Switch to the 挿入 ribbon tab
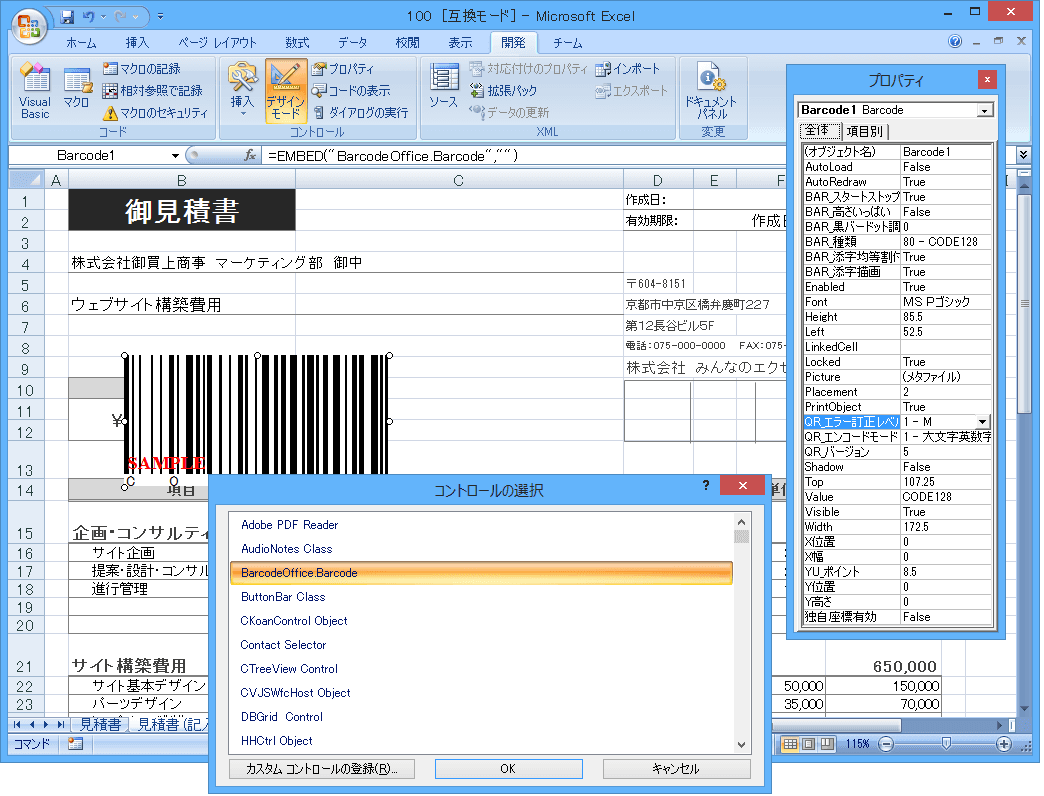The width and height of the screenshot is (1044, 796). point(137,43)
